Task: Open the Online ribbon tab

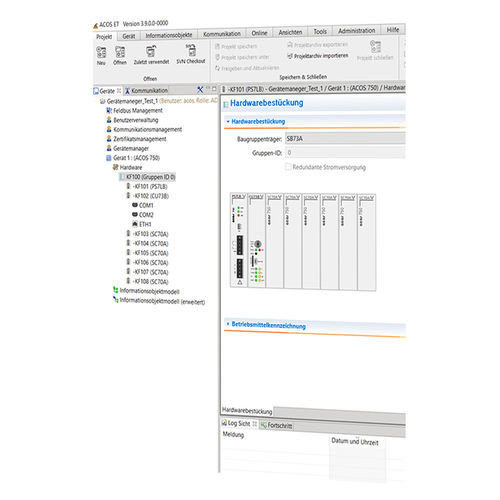Action: tap(259, 33)
